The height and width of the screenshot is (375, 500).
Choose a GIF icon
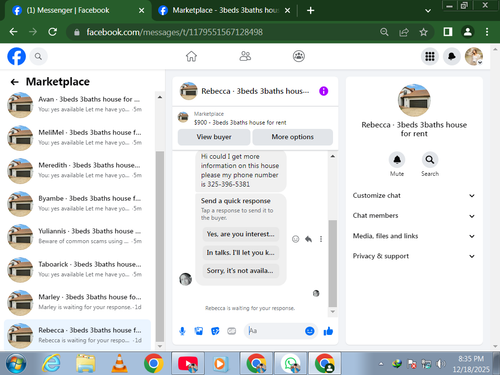[x=231, y=331]
